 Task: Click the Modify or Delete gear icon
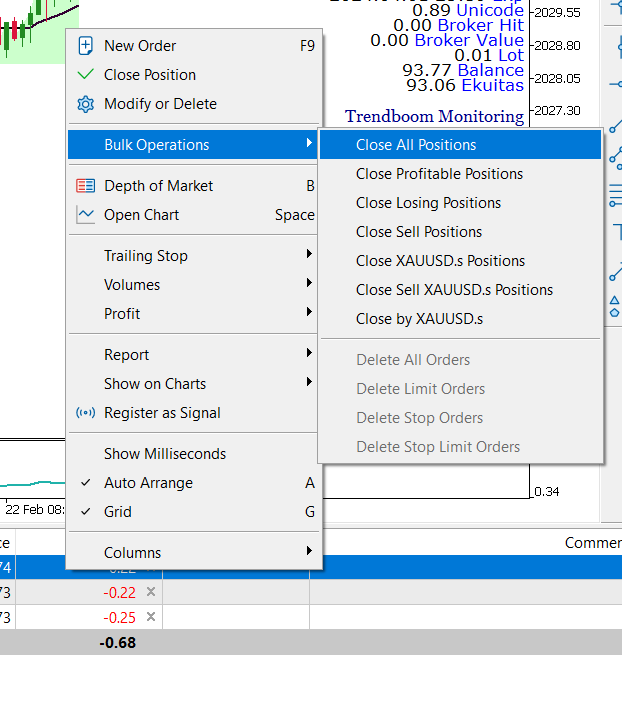pyautogui.click(x=86, y=104)
